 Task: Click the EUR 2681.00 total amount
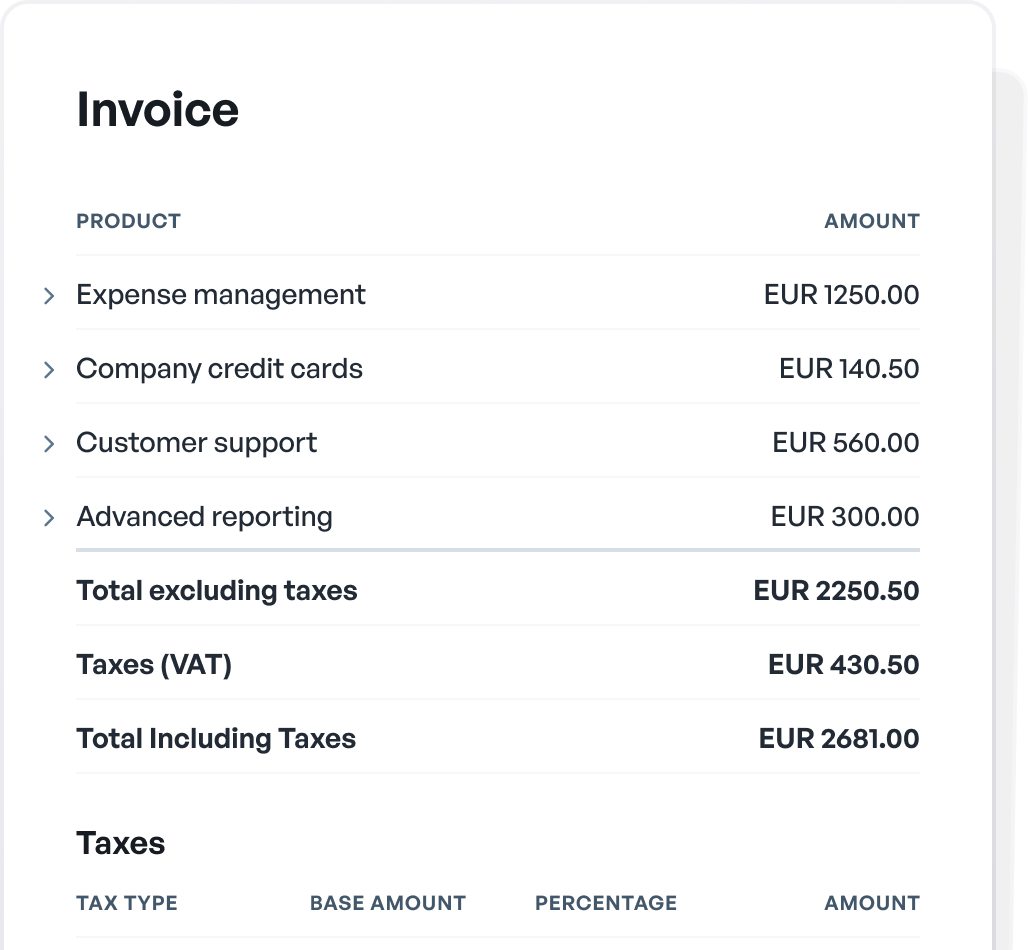pos(838,739)
